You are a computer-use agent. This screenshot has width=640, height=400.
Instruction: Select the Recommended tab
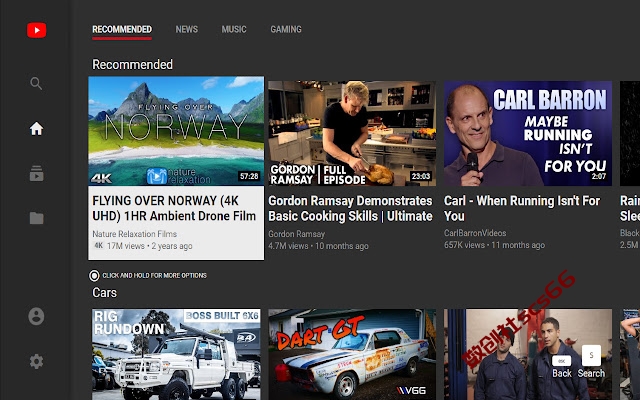tap(122, 29)
